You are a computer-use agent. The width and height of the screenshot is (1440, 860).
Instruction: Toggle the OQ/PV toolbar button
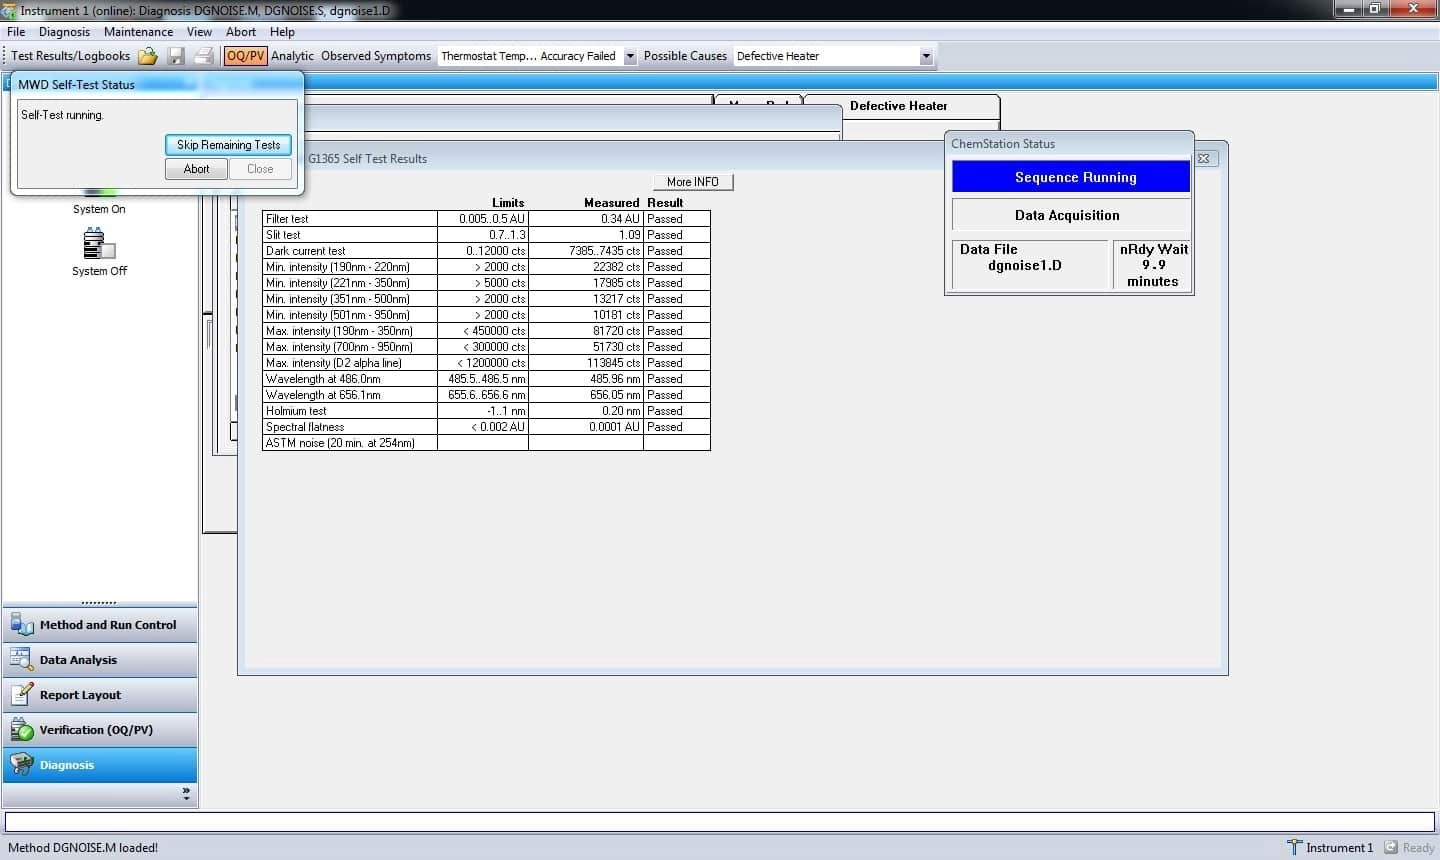[245, 56]
